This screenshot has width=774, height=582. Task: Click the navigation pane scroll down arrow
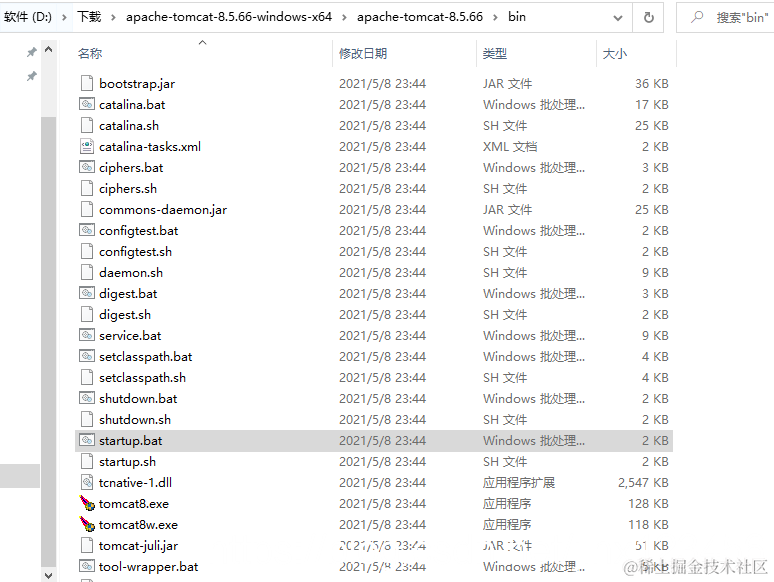pyautogui.click(x=48, y=575)
